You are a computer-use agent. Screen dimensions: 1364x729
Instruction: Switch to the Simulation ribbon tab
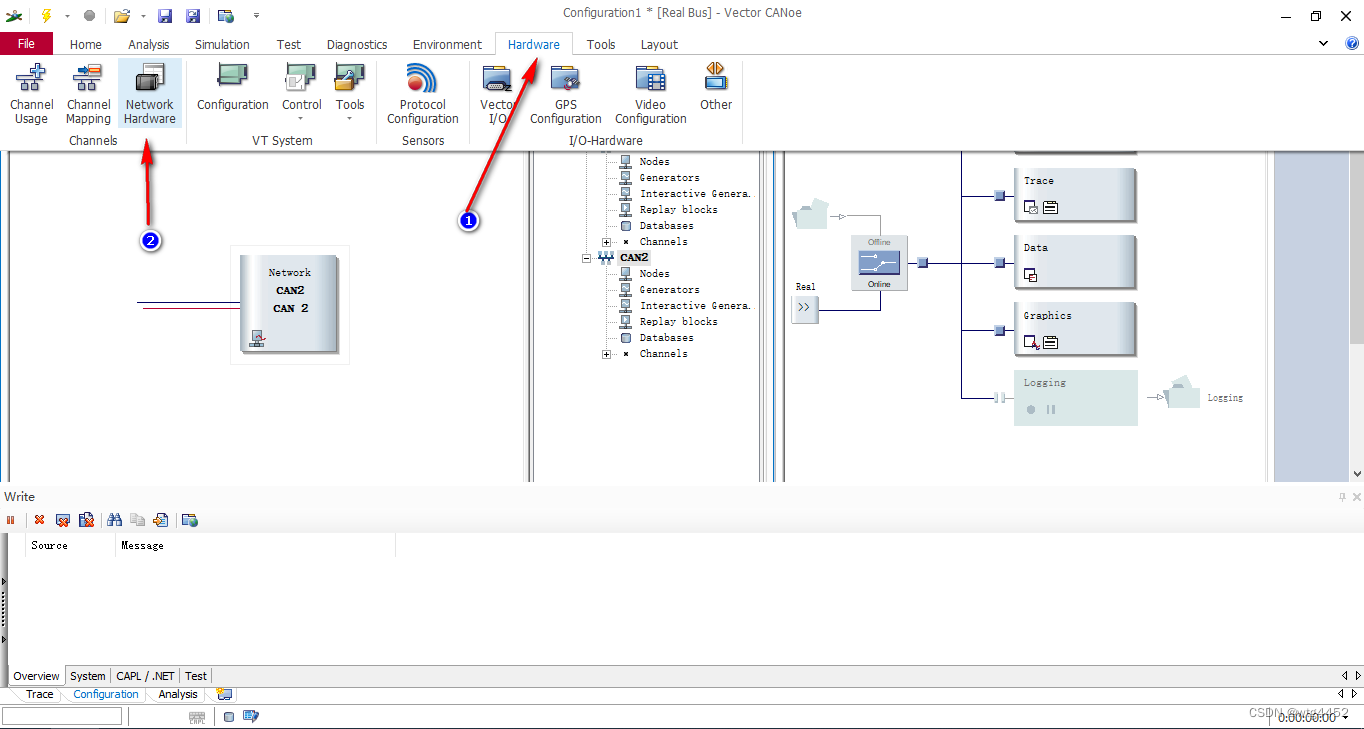[x=222, y=44]
